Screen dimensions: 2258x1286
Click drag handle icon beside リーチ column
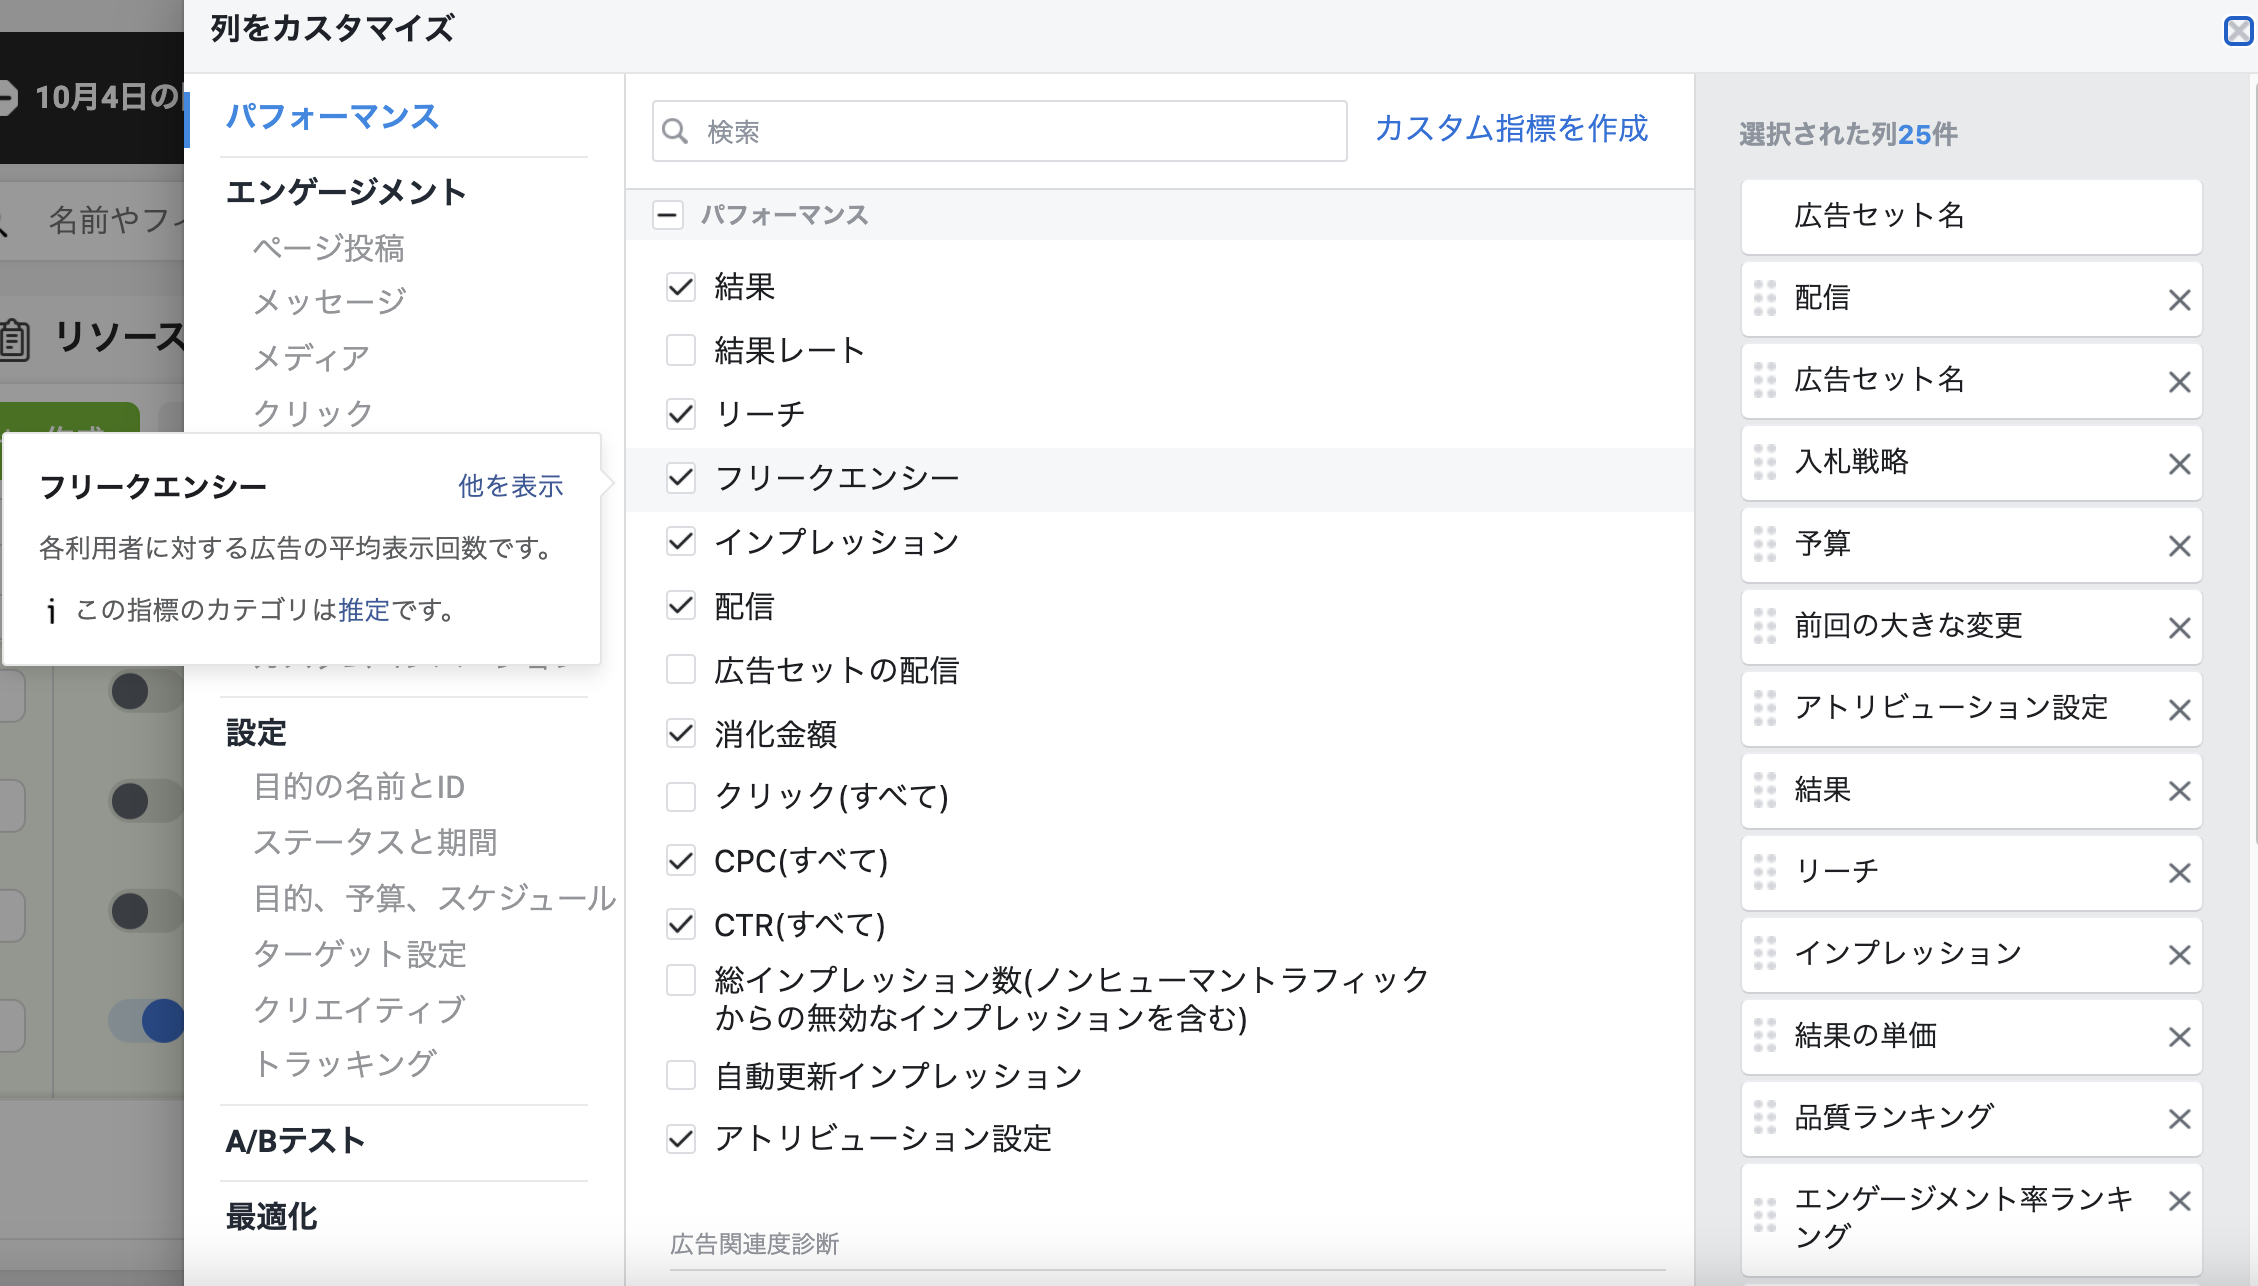pos(1765,872)
